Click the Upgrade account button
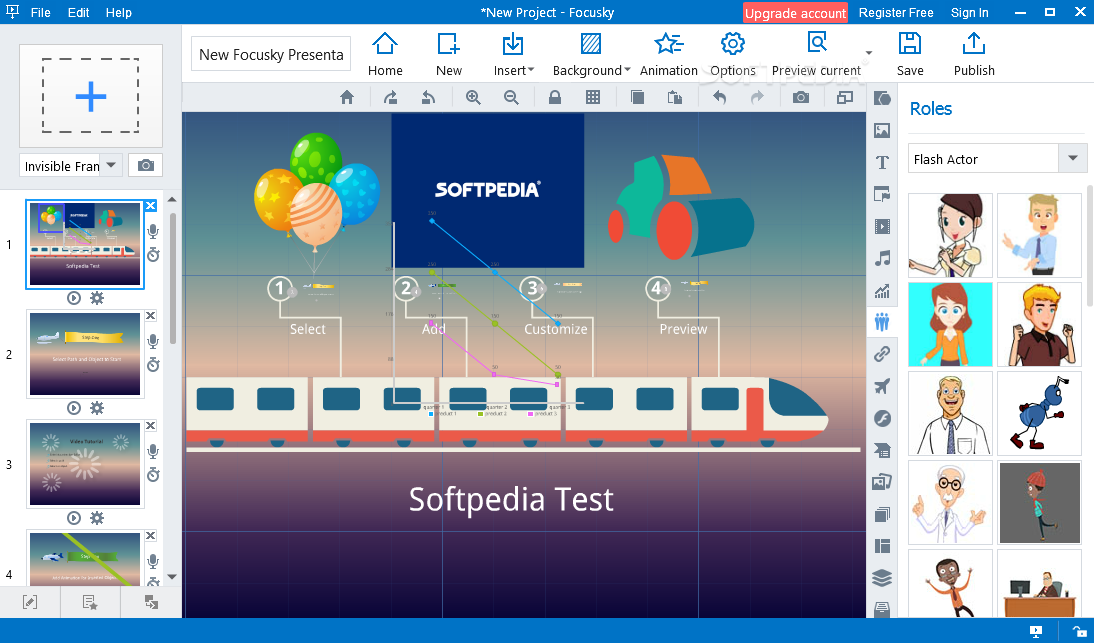This screenshot has height=643, width=1094. [x=795, y=13]
